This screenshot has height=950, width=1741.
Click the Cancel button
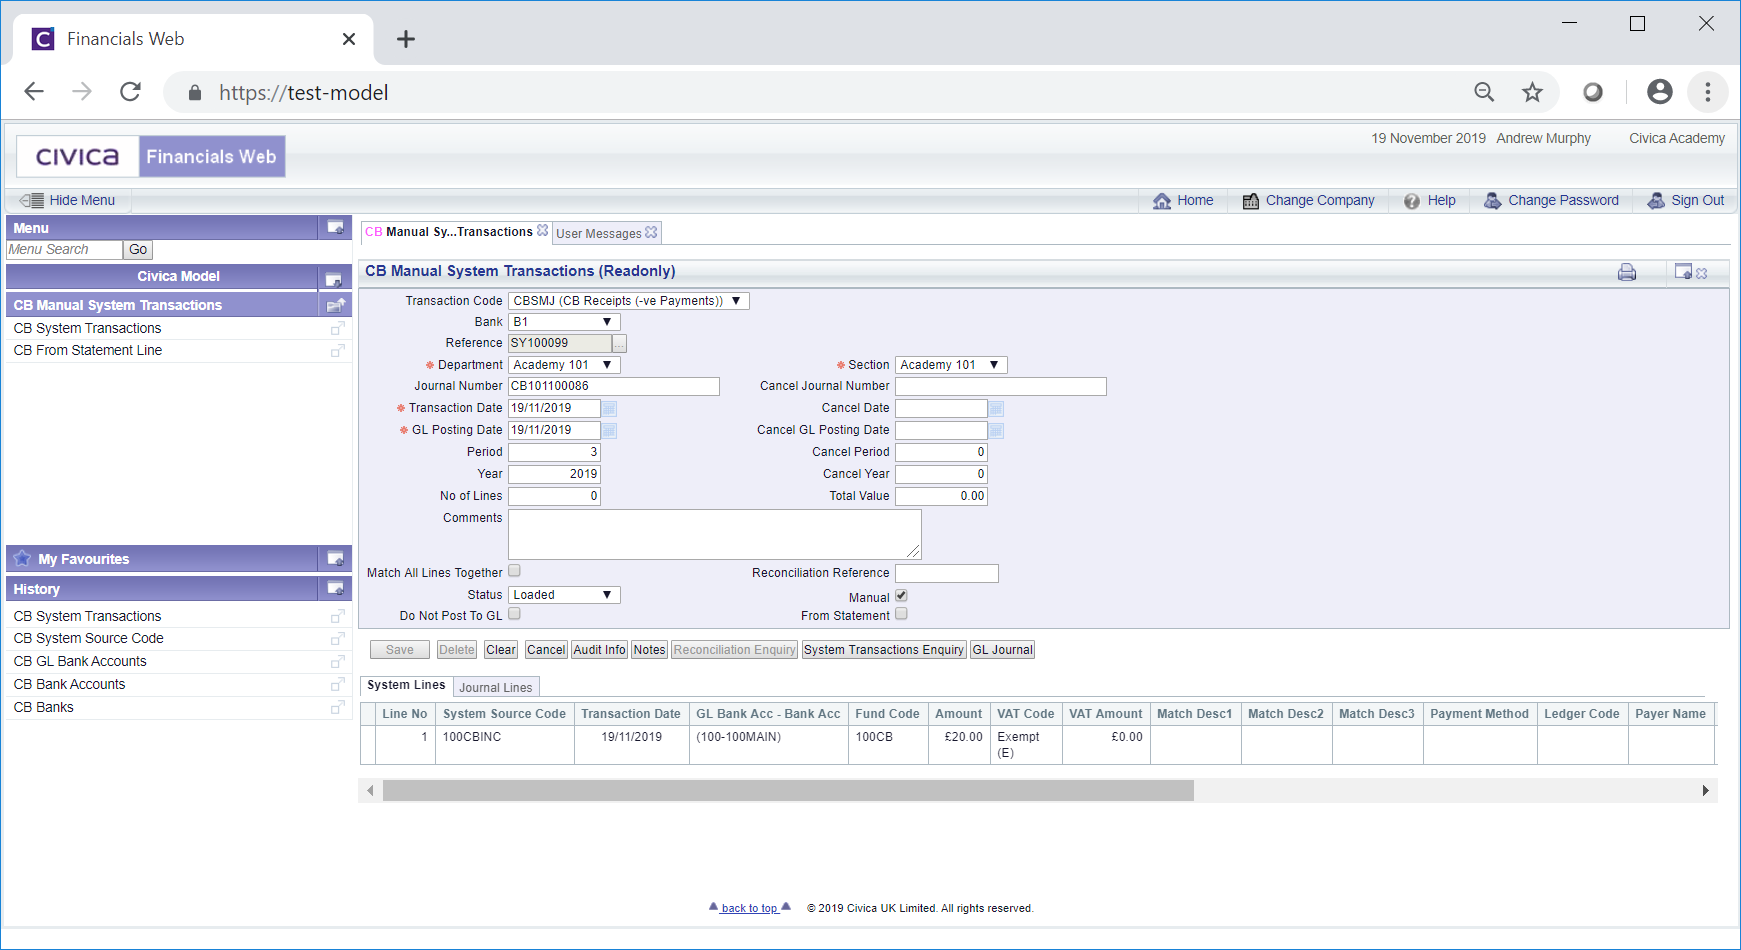tap(546, 650)
